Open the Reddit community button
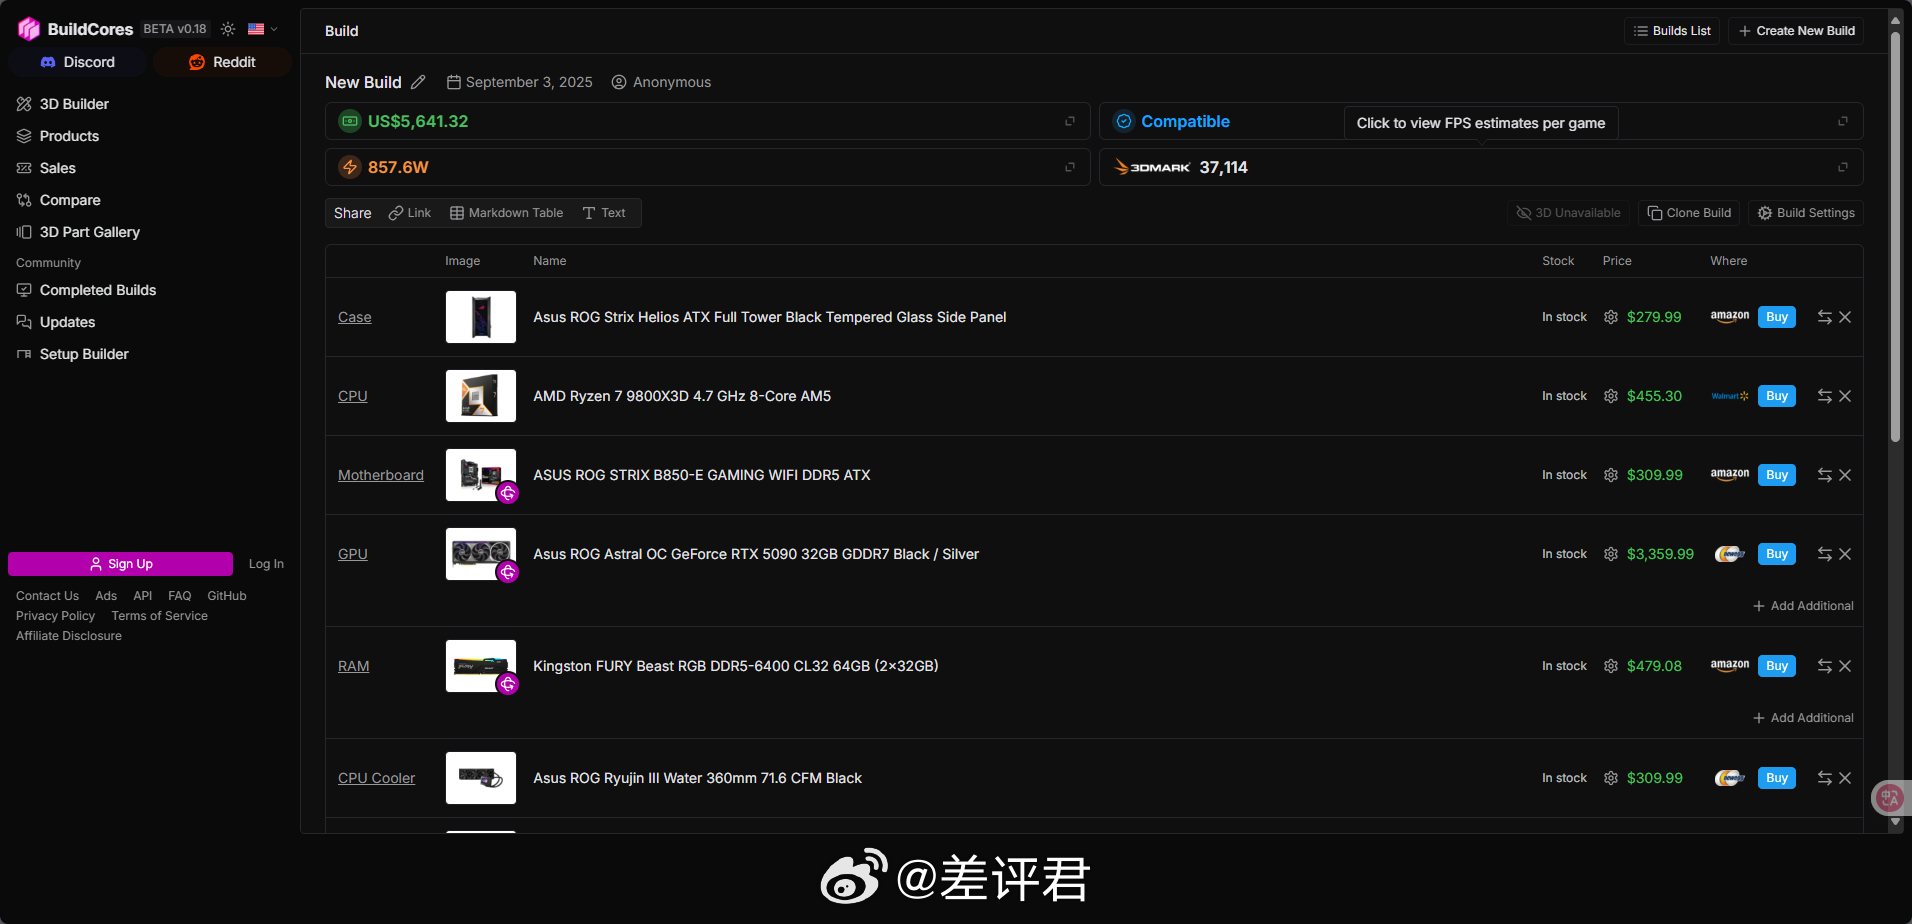Screen dimensions: 1912x924 pyautogui.click(x=222, y=62)
